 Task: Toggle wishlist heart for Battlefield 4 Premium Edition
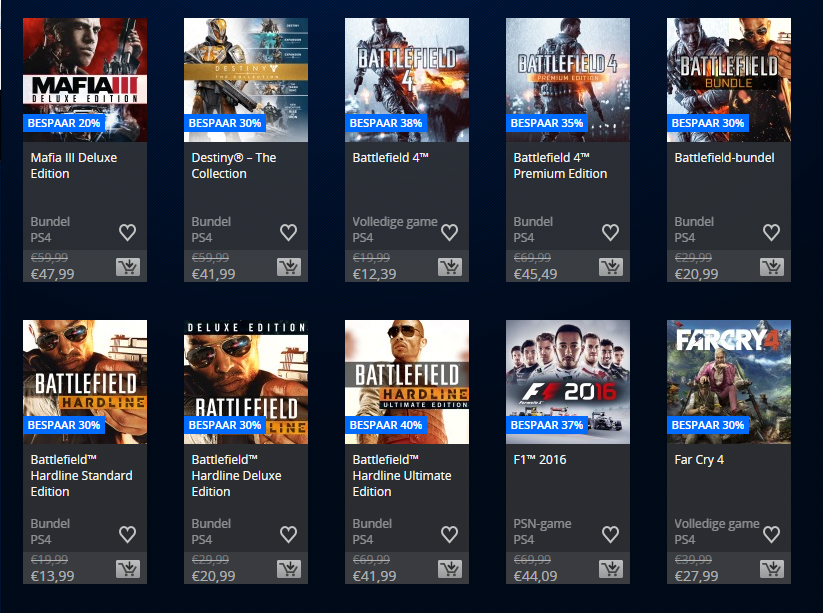(610, 233)
